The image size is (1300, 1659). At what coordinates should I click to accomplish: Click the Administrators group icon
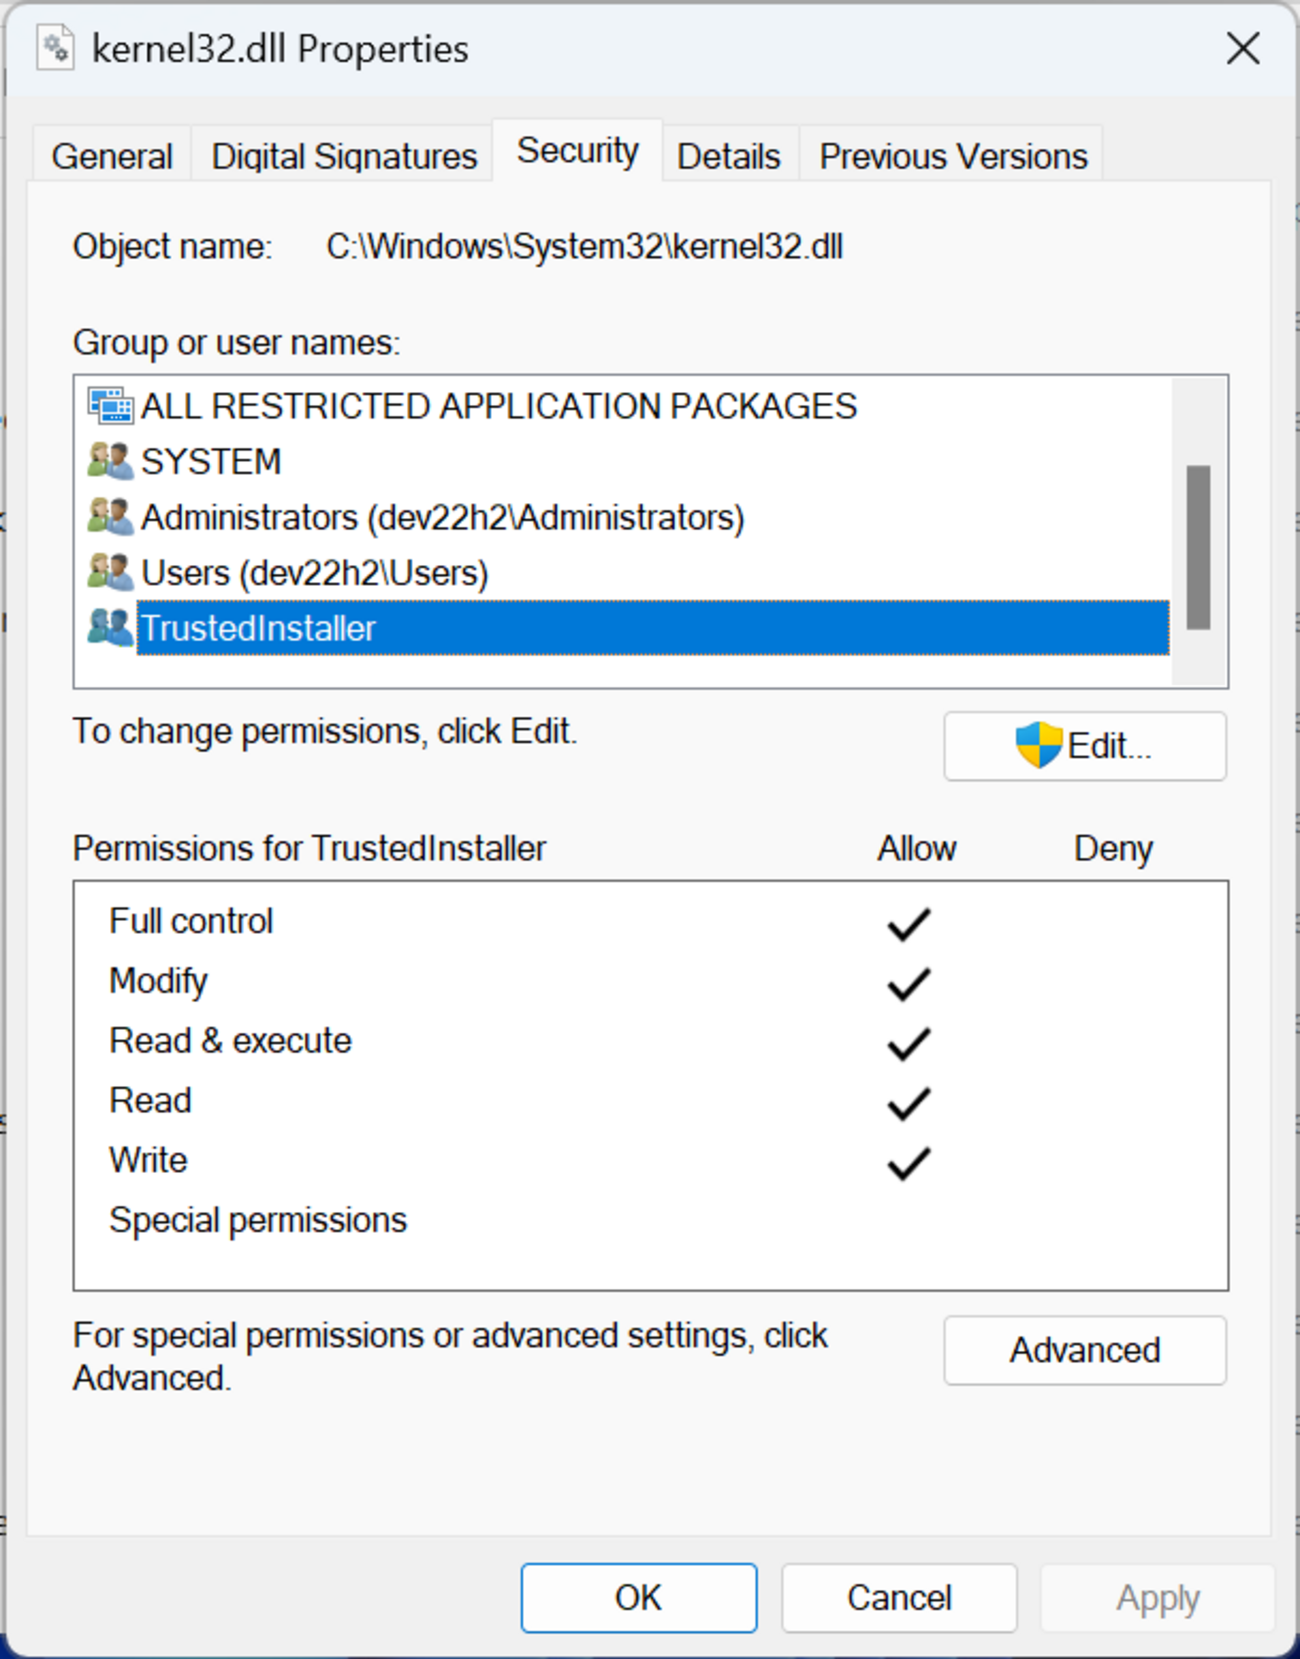pyautogui.click(x=110, y=517)
